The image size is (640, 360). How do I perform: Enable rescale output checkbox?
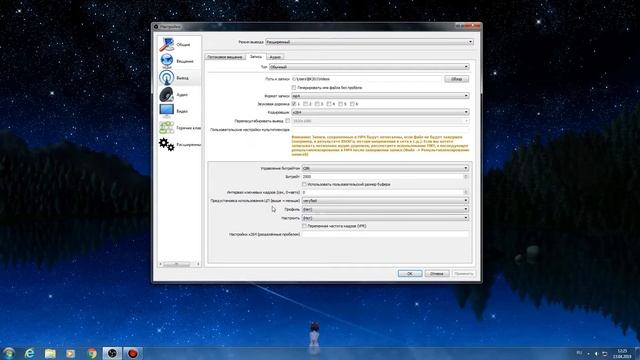tap(288, 121)
